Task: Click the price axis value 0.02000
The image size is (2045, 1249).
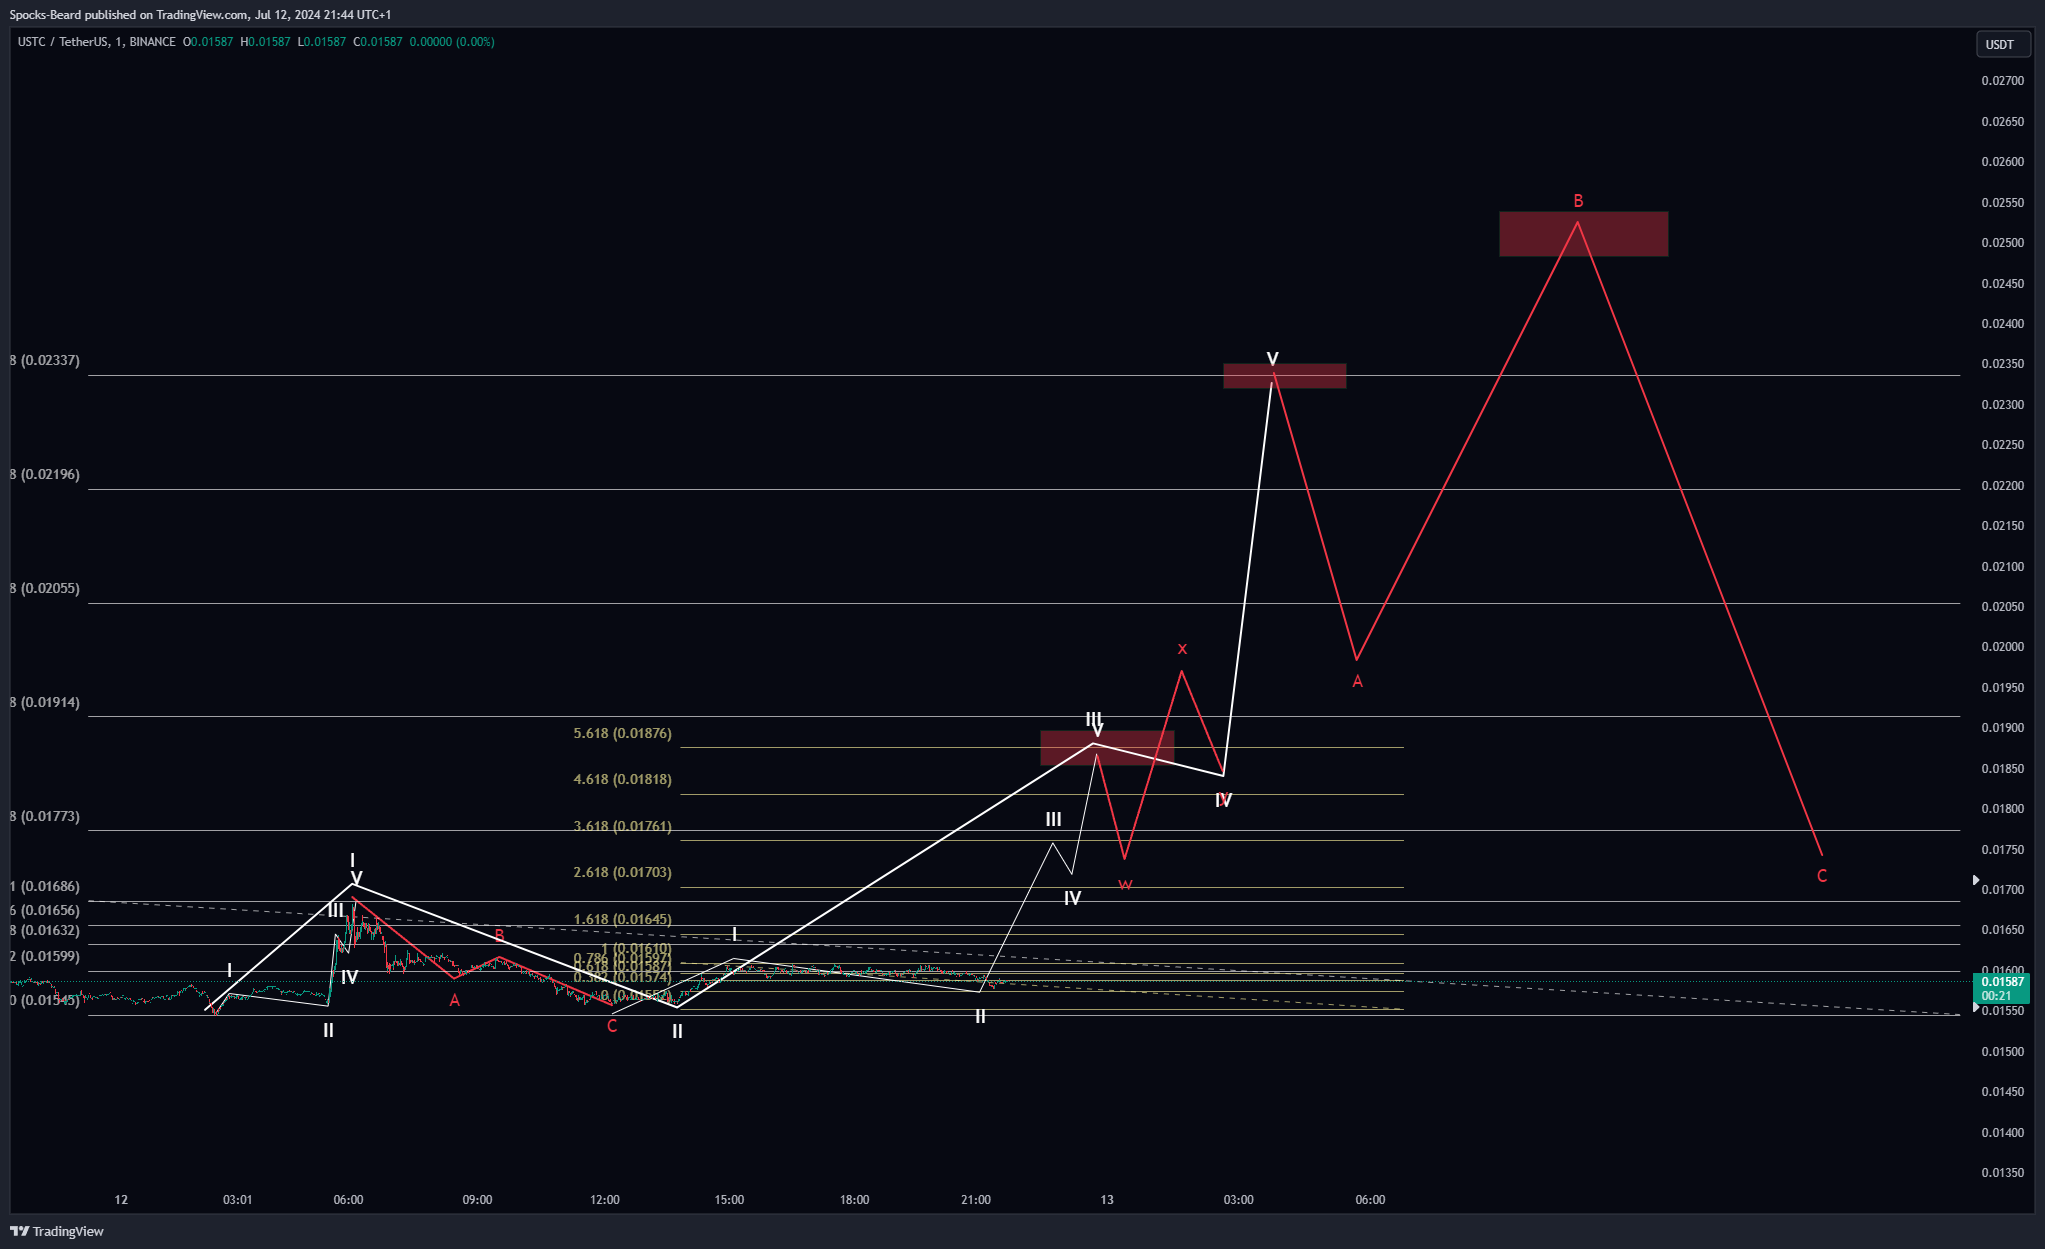Action: [2002, 647]
